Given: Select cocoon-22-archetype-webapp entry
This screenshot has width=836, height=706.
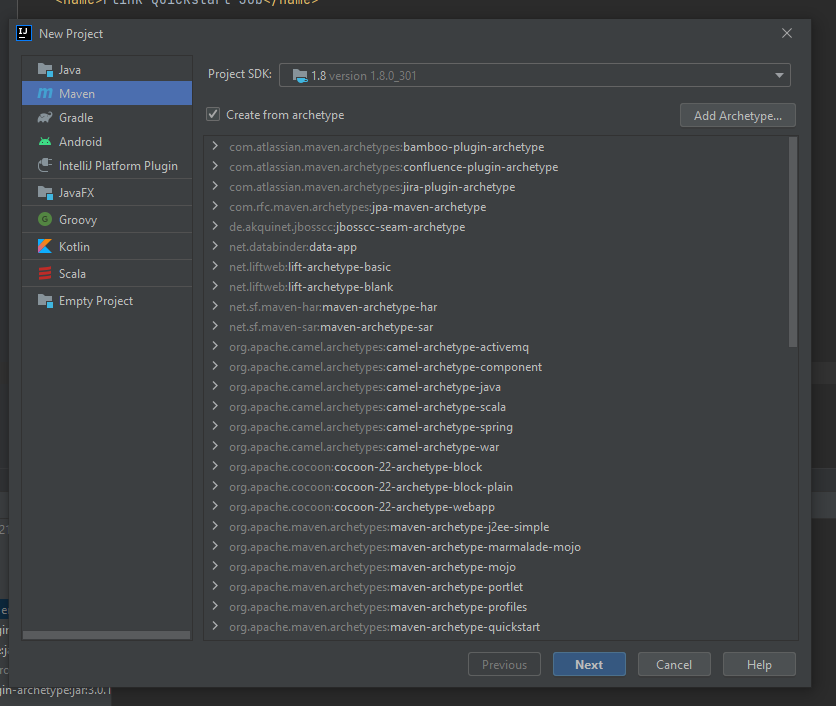Looking at the screenshot, I should 362,507.
